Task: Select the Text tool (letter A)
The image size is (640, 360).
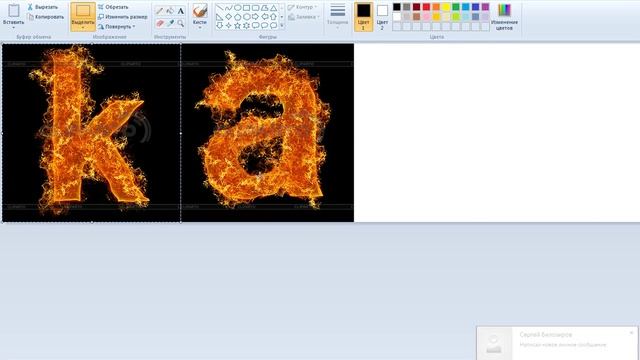Action: (180, 11)
